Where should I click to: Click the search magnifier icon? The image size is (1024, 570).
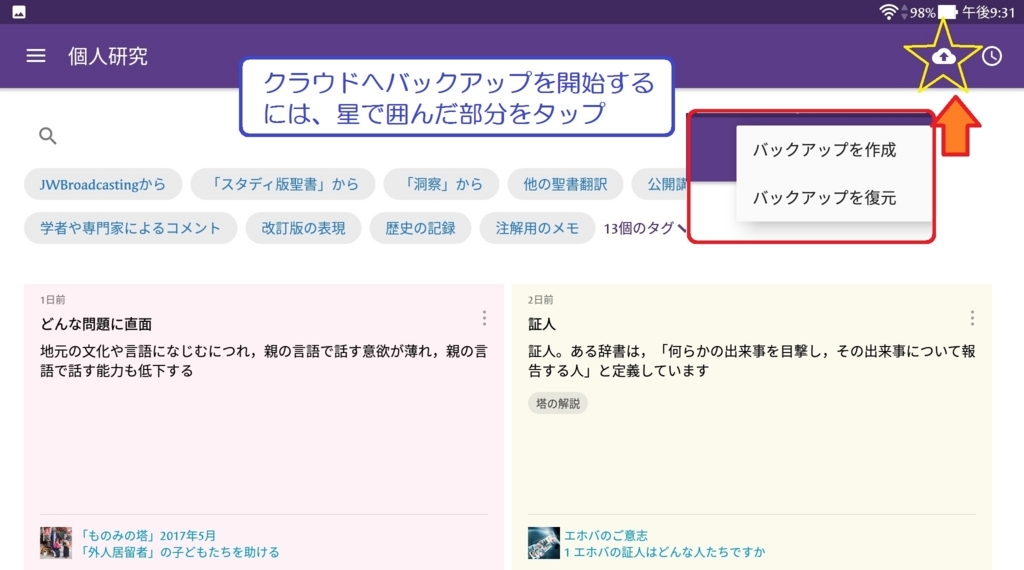coord(48,136)
